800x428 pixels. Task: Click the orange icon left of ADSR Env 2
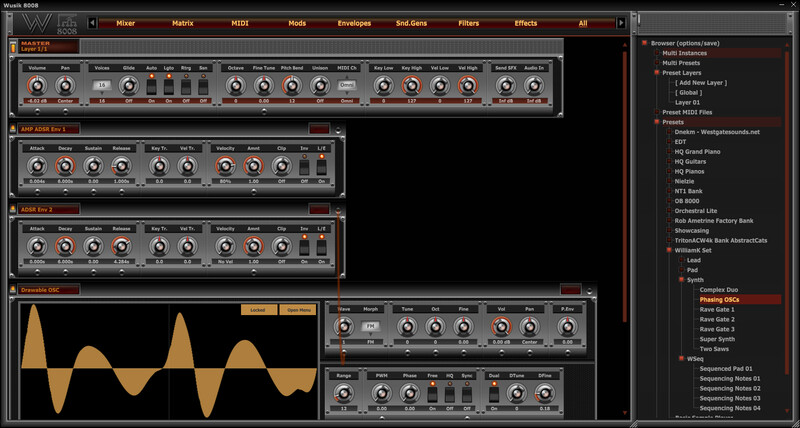pyautogui.click(x=13, y=209)
